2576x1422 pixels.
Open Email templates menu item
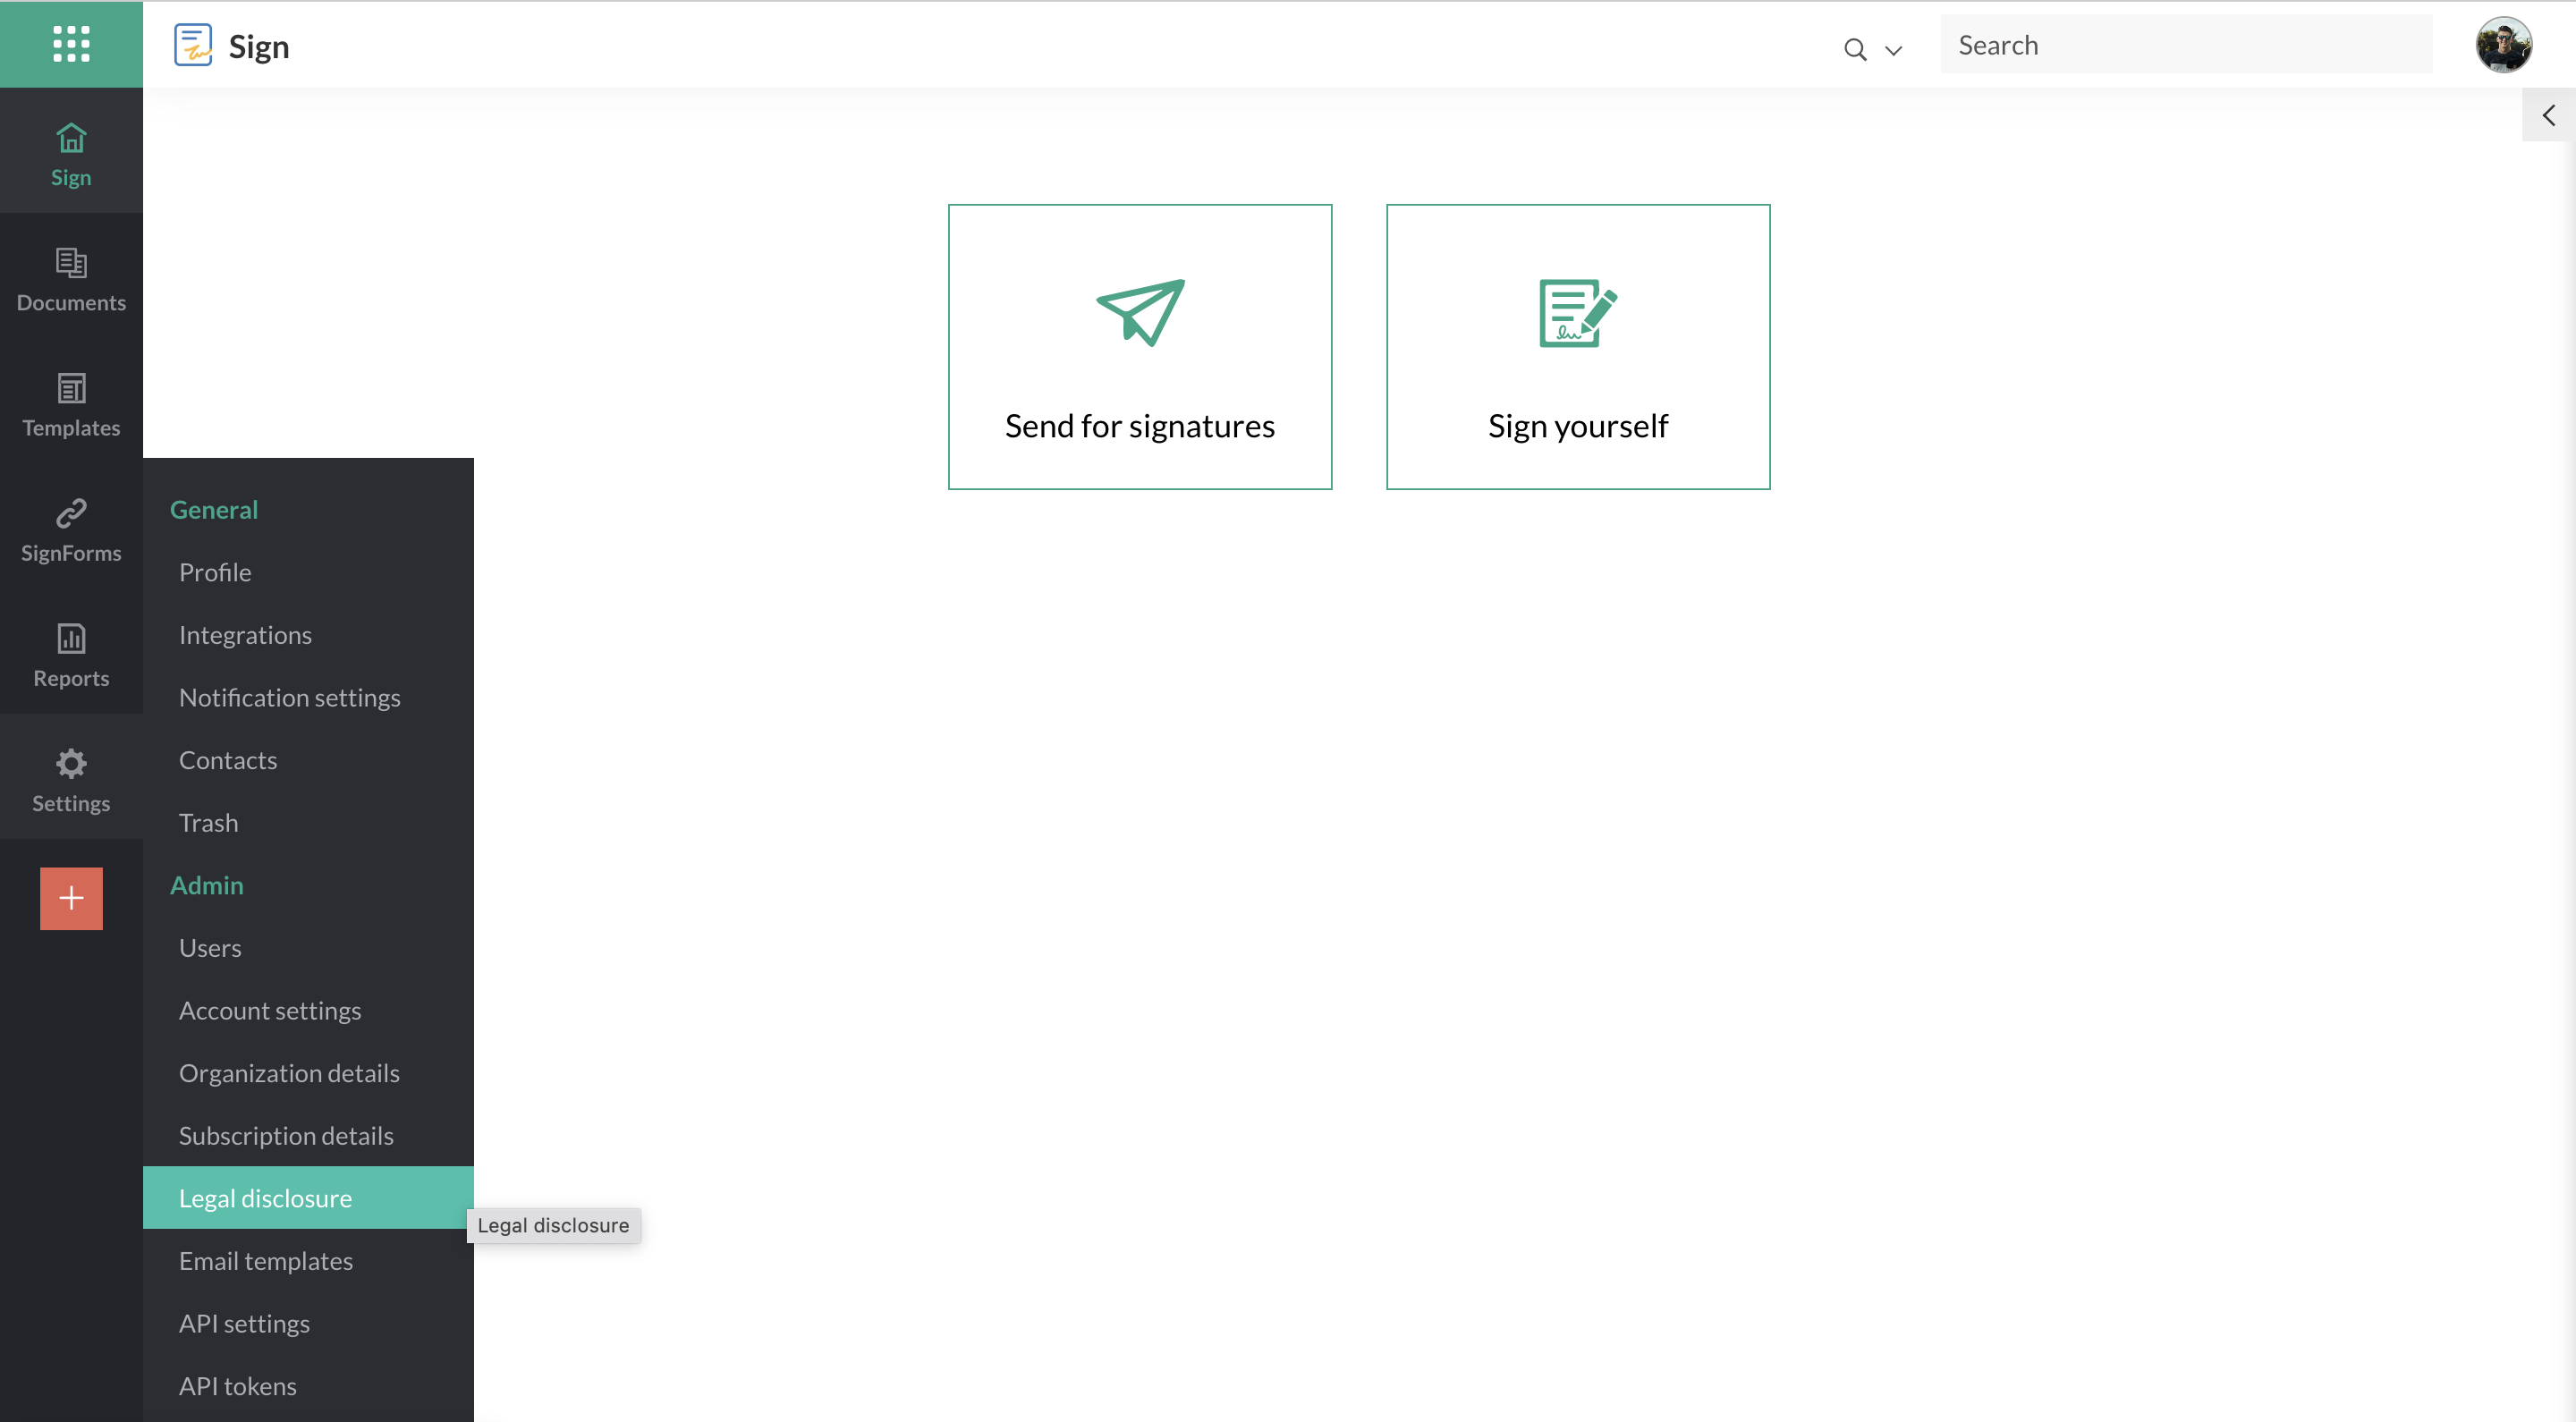(265, 1260)
